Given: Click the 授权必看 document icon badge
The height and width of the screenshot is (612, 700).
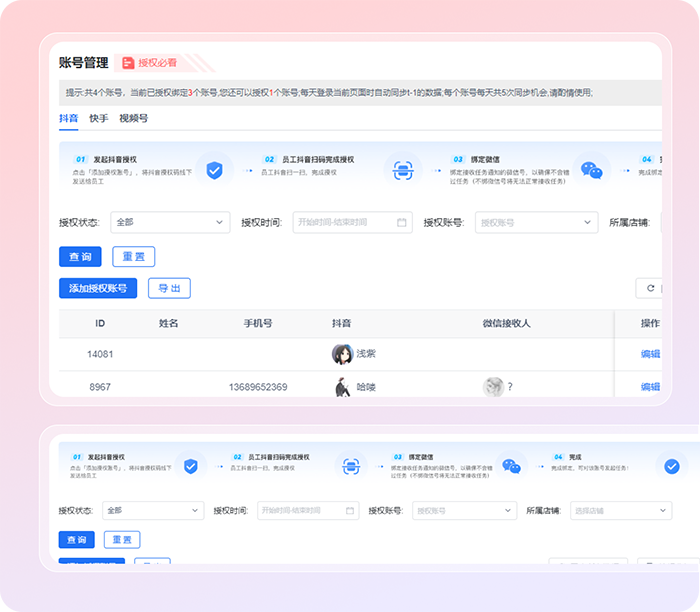Looking at the screenshot, I should pos(128,63).
